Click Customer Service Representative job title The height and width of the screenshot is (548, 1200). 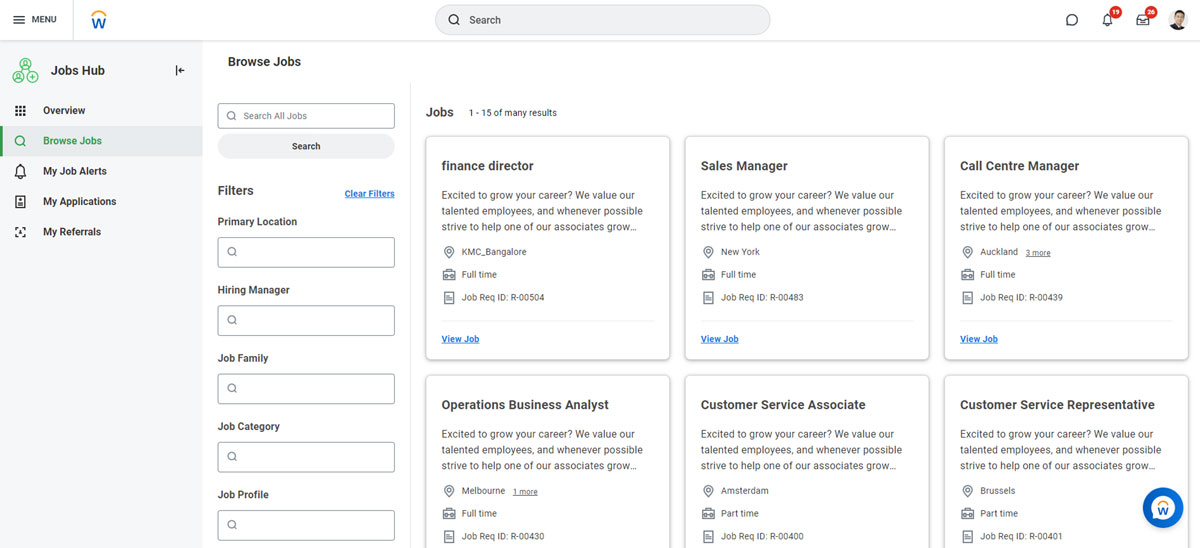(1057, 405)
